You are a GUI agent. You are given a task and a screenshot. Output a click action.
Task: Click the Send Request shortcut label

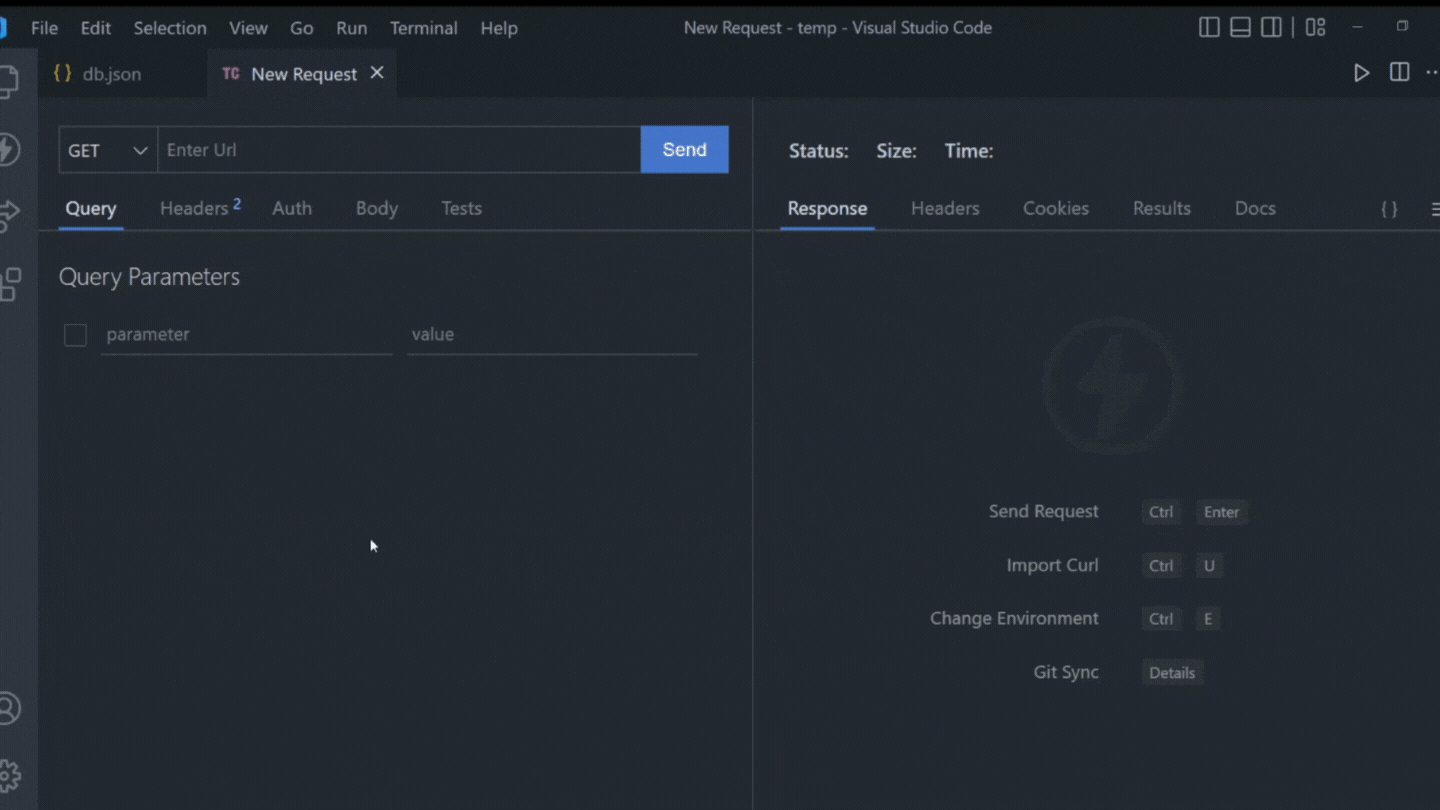(1044, 511)
